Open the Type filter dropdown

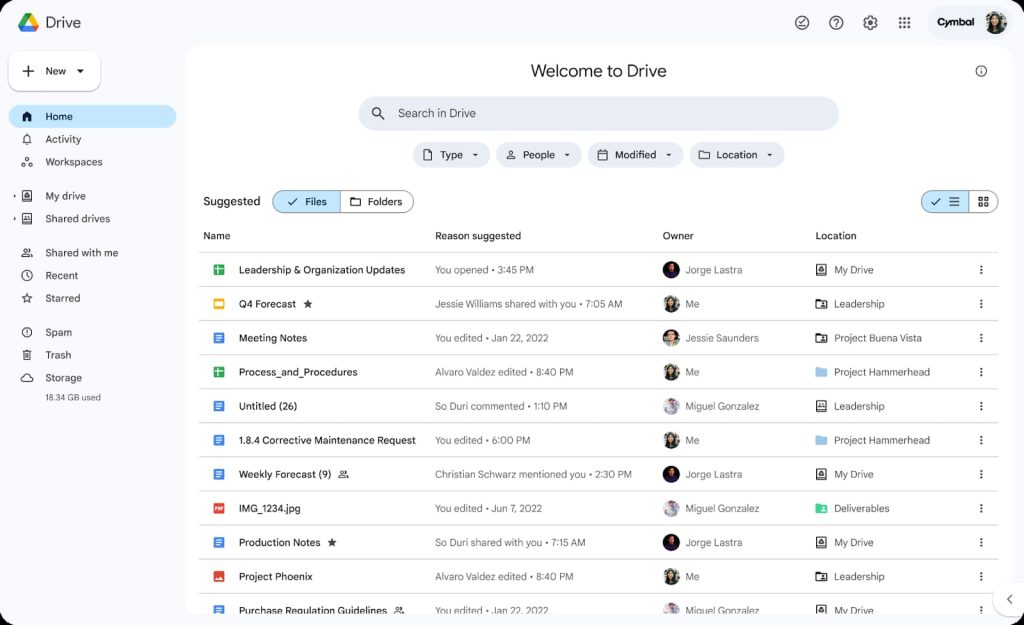point(451,154)
